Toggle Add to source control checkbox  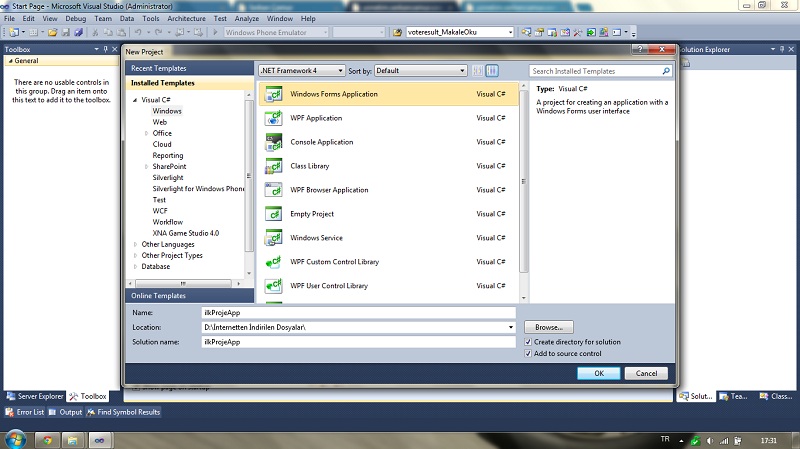[528, 353]
